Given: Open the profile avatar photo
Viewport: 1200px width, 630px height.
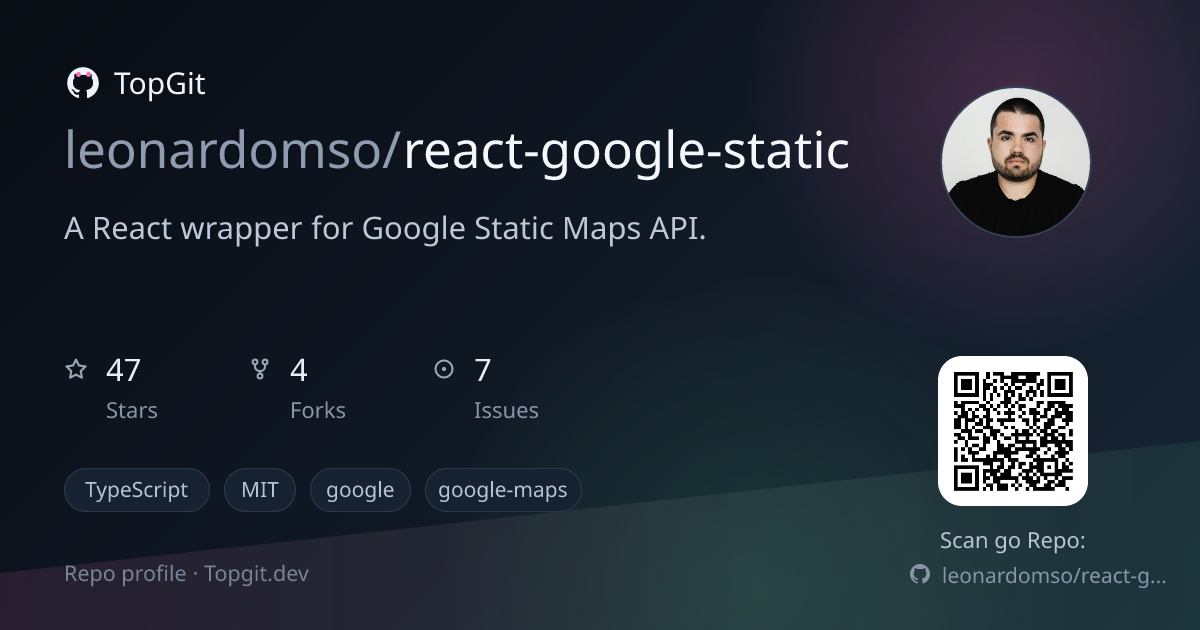Looking at the screenshot, I should tap(1016, 162).
